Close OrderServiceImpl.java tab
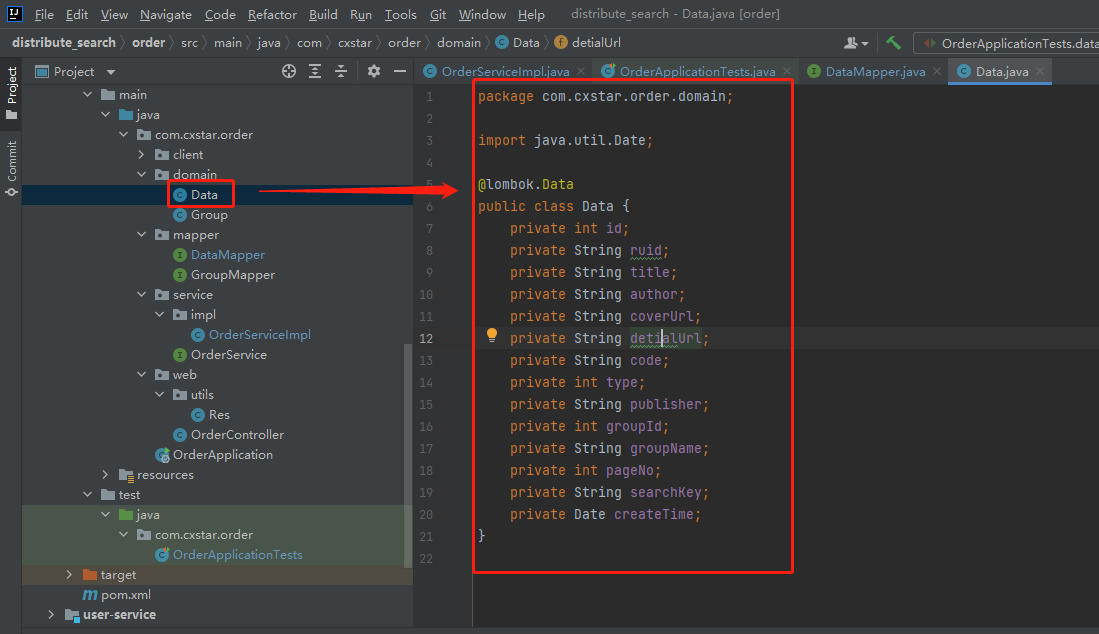This screenshot has height=634, width=1099. (x=581, y=71)
